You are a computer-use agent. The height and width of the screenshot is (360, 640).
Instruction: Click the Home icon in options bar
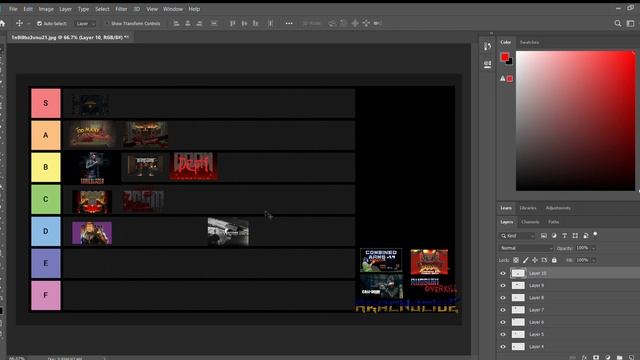[x=2, y=24]
